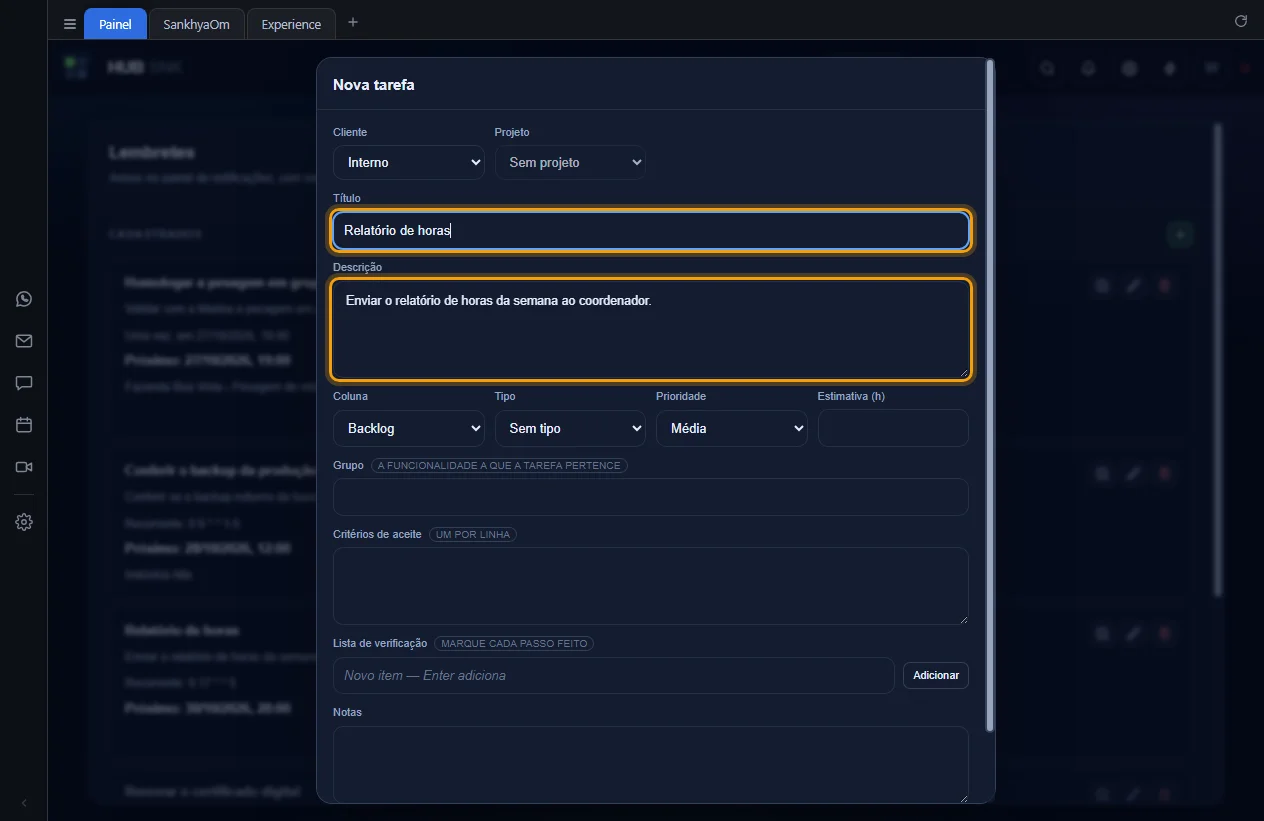Open the mail envelope sidebar icon
The height and width of the screenshot is (821, 1264).
24,341
